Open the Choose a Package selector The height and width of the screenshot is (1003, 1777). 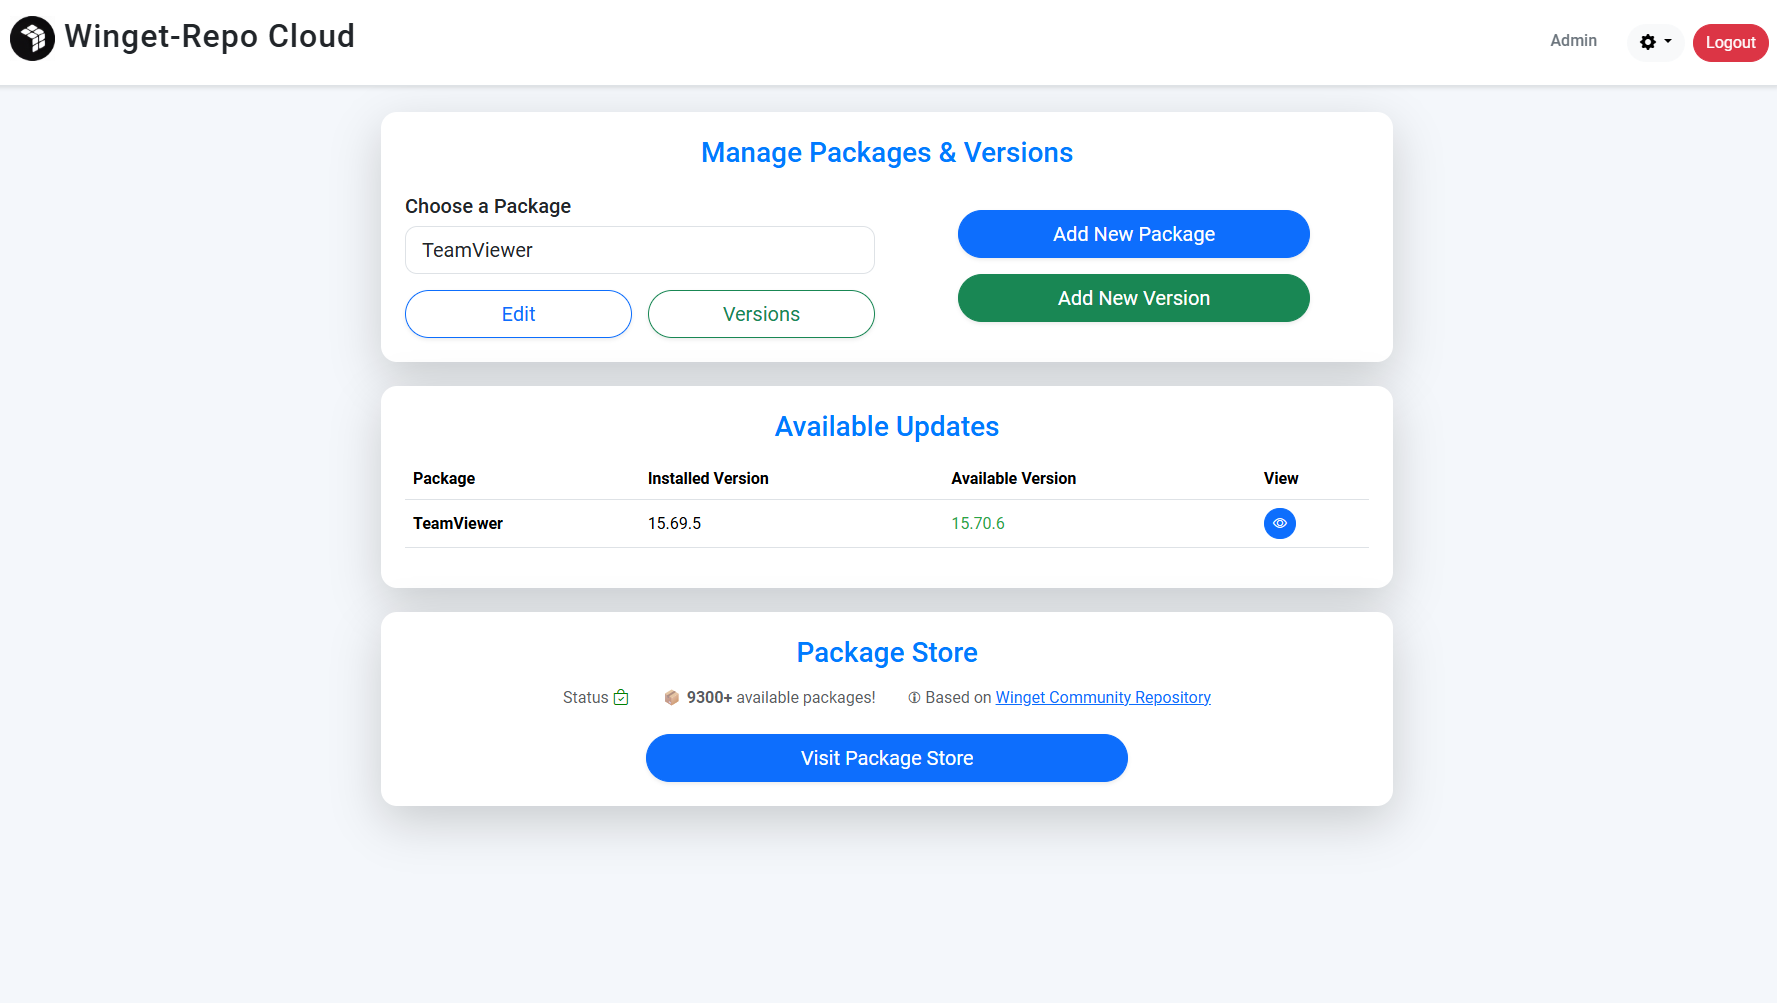tap(639, 250)
